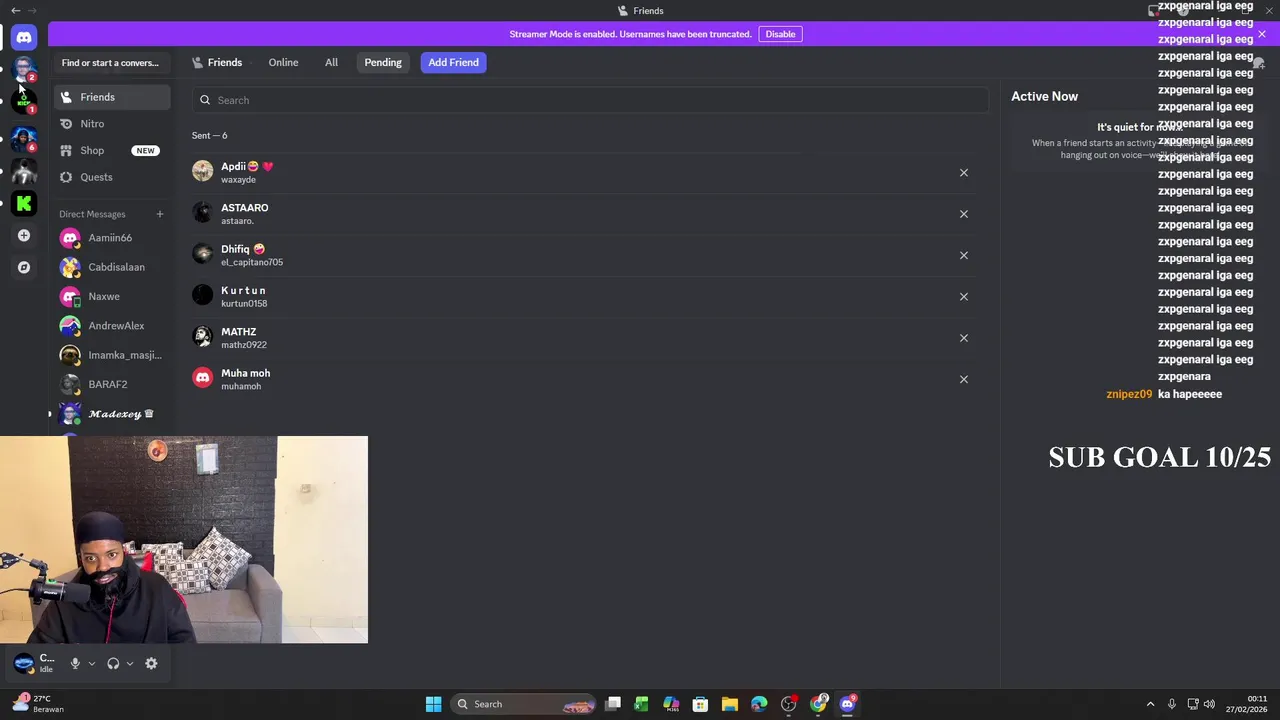This screenshot has height=720, width=1280.
Task: Cancel friend request to Muha moh
Action: point(964,379)
